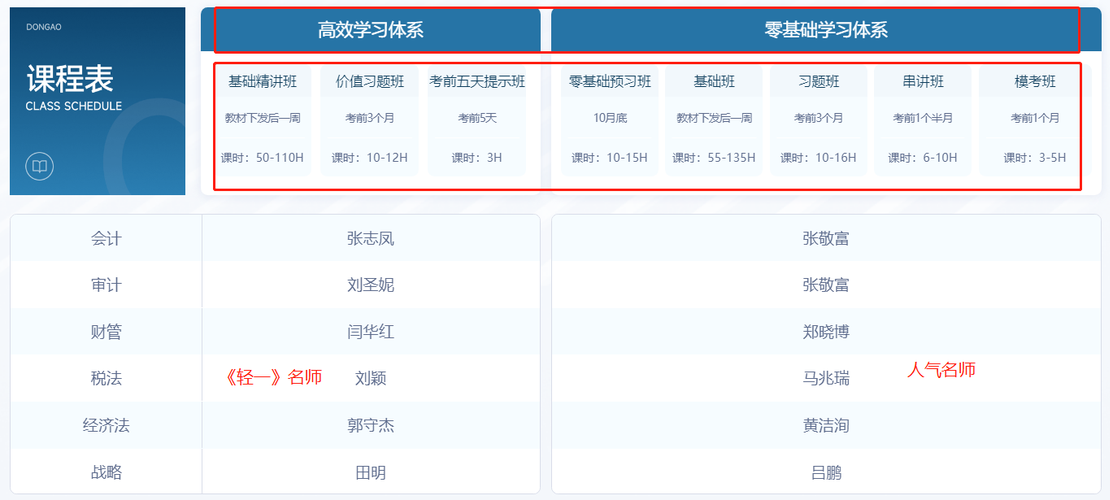
Task: Select teacher 郭守杰 for 经济法
Action: coord(370,425)
